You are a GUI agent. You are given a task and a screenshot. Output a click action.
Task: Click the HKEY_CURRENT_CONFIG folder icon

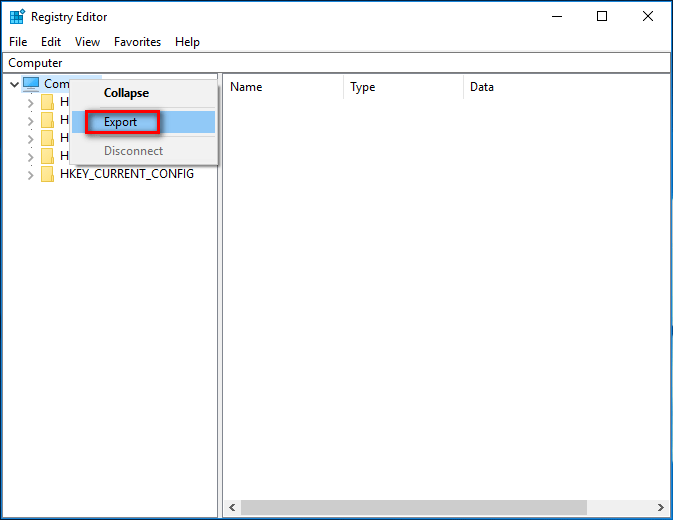click(47, 174)
